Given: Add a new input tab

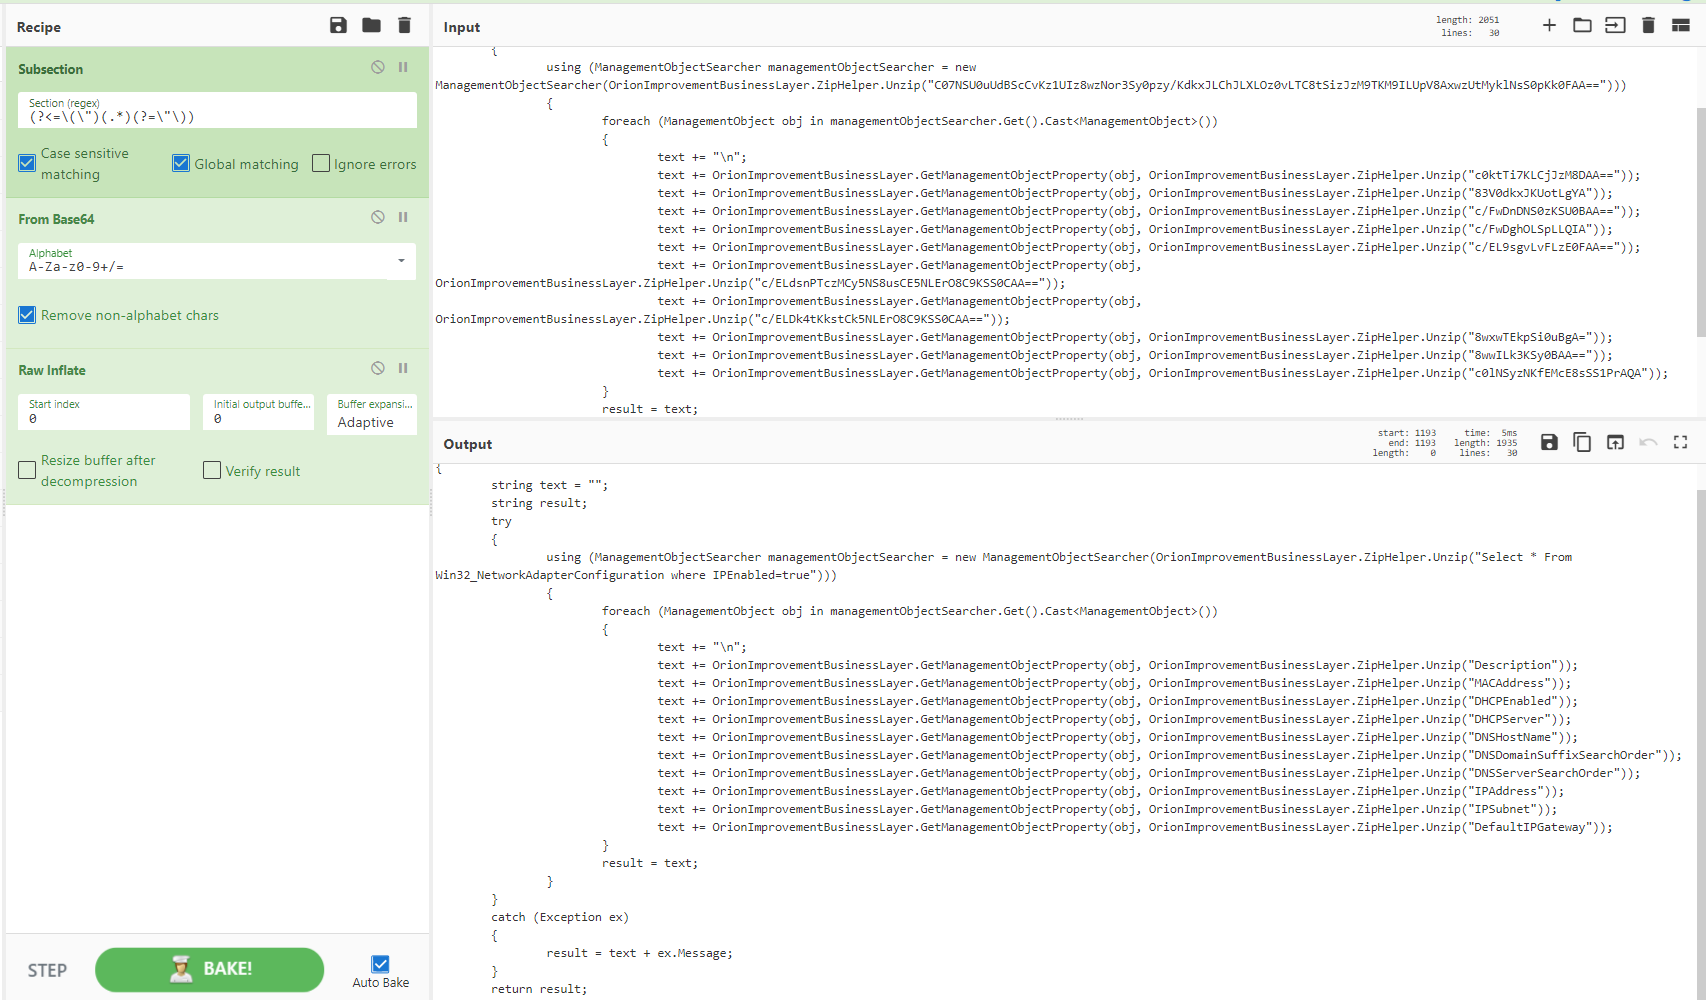Looking at the screenshot, I should pyautogui.click(x=1549, y=25).
